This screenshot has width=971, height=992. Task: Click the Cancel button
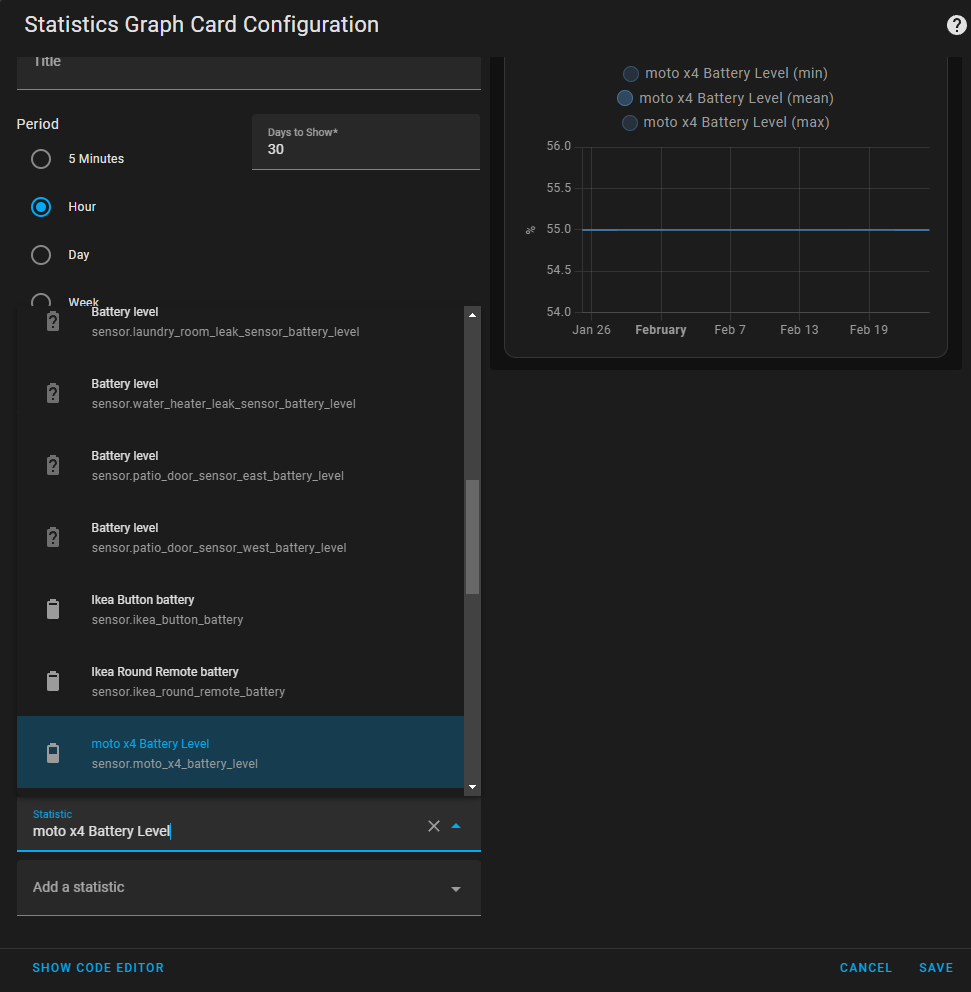click(865, 967)
